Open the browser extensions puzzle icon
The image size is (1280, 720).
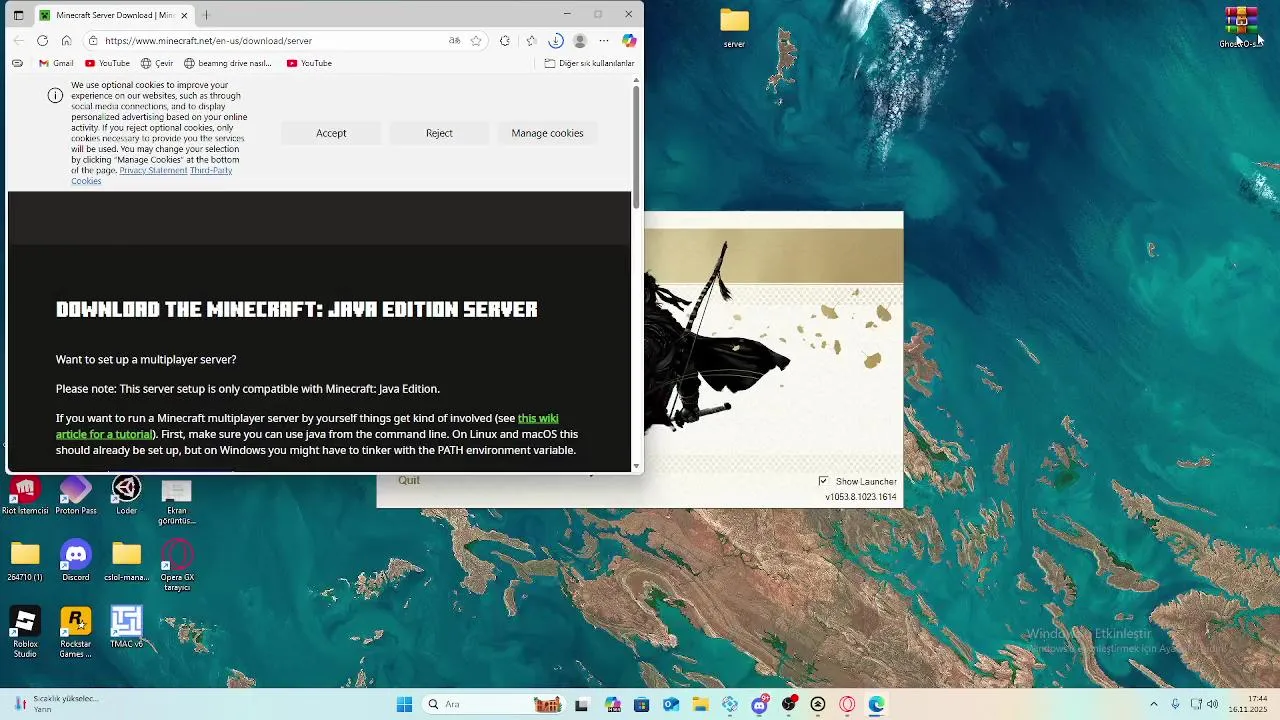click(505, 41)
